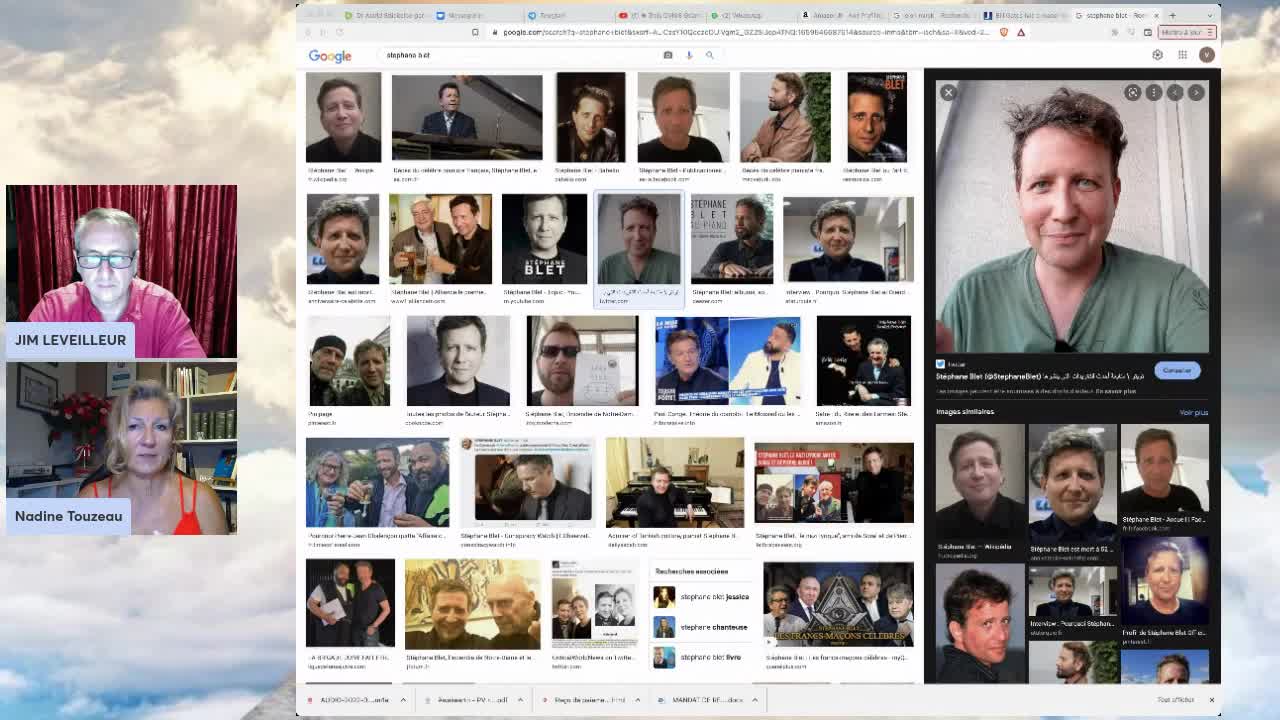Screen dimensions: 1280x720
Task: Click the Jim Leveilleur webcam video
Action: point(121,271)
